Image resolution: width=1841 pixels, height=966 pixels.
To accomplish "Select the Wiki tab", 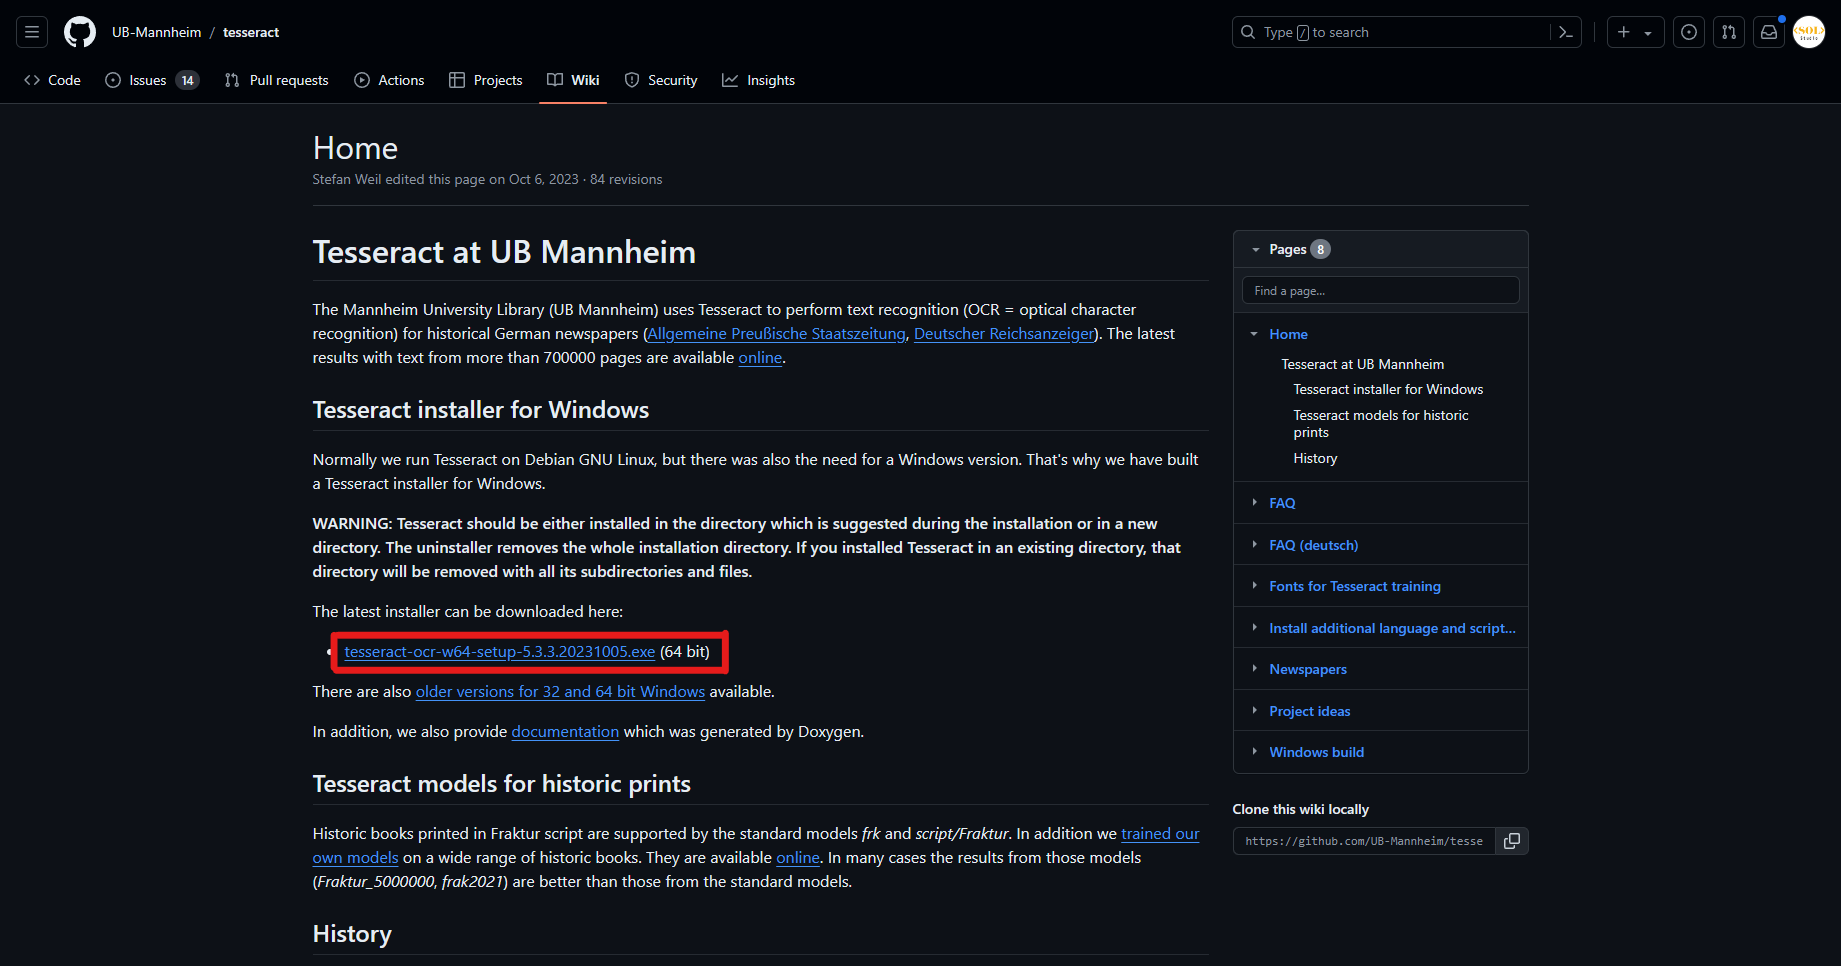I will coord(573,80).
